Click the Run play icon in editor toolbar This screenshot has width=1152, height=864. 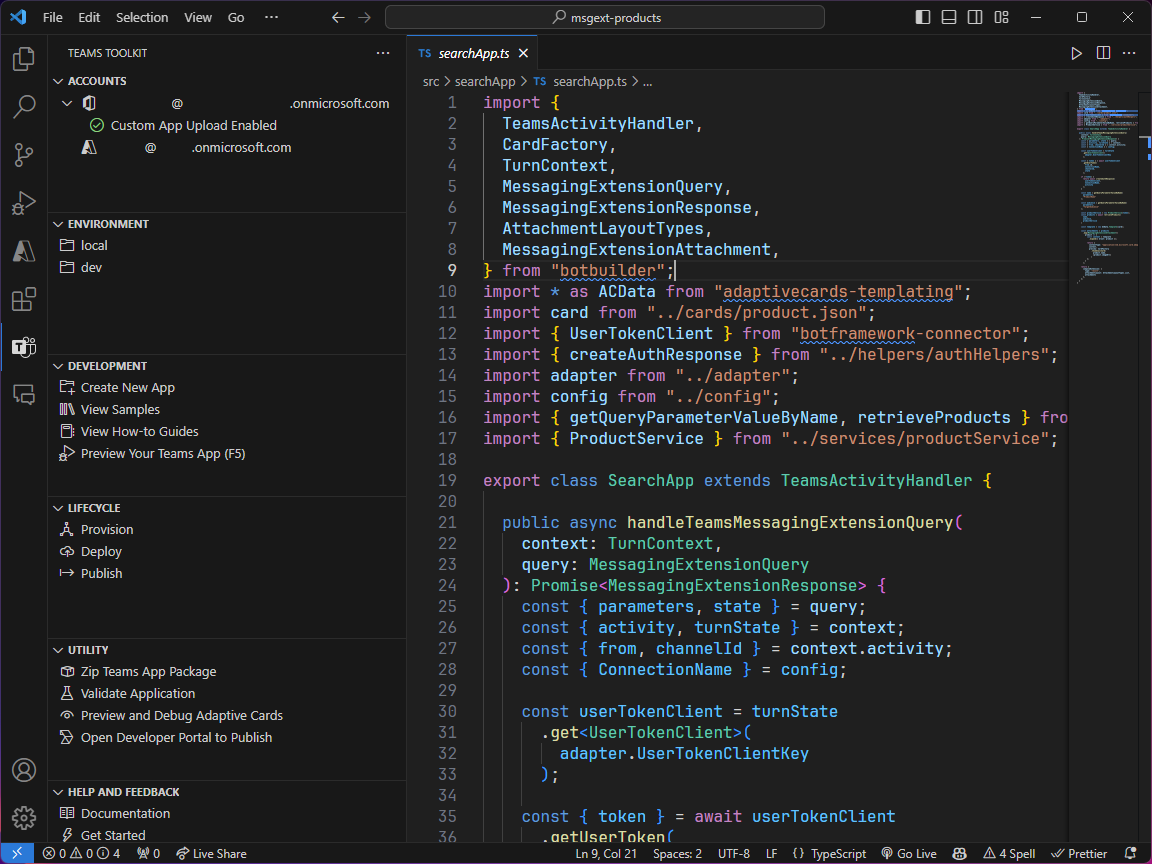1076,53
